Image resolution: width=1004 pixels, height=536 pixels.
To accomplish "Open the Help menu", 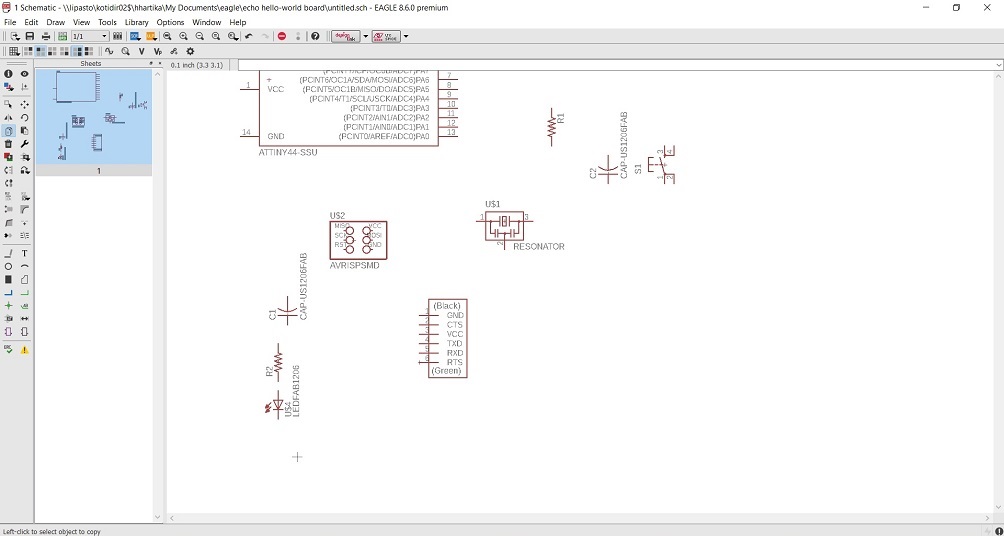I will point(238,22).
